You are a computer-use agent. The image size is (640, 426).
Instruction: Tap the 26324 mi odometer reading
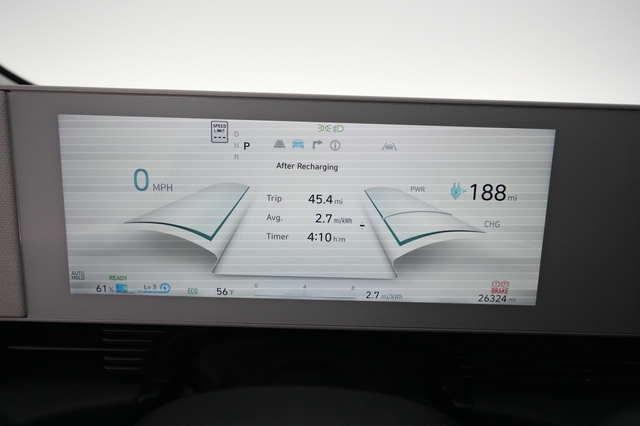(x=497, y=298)
